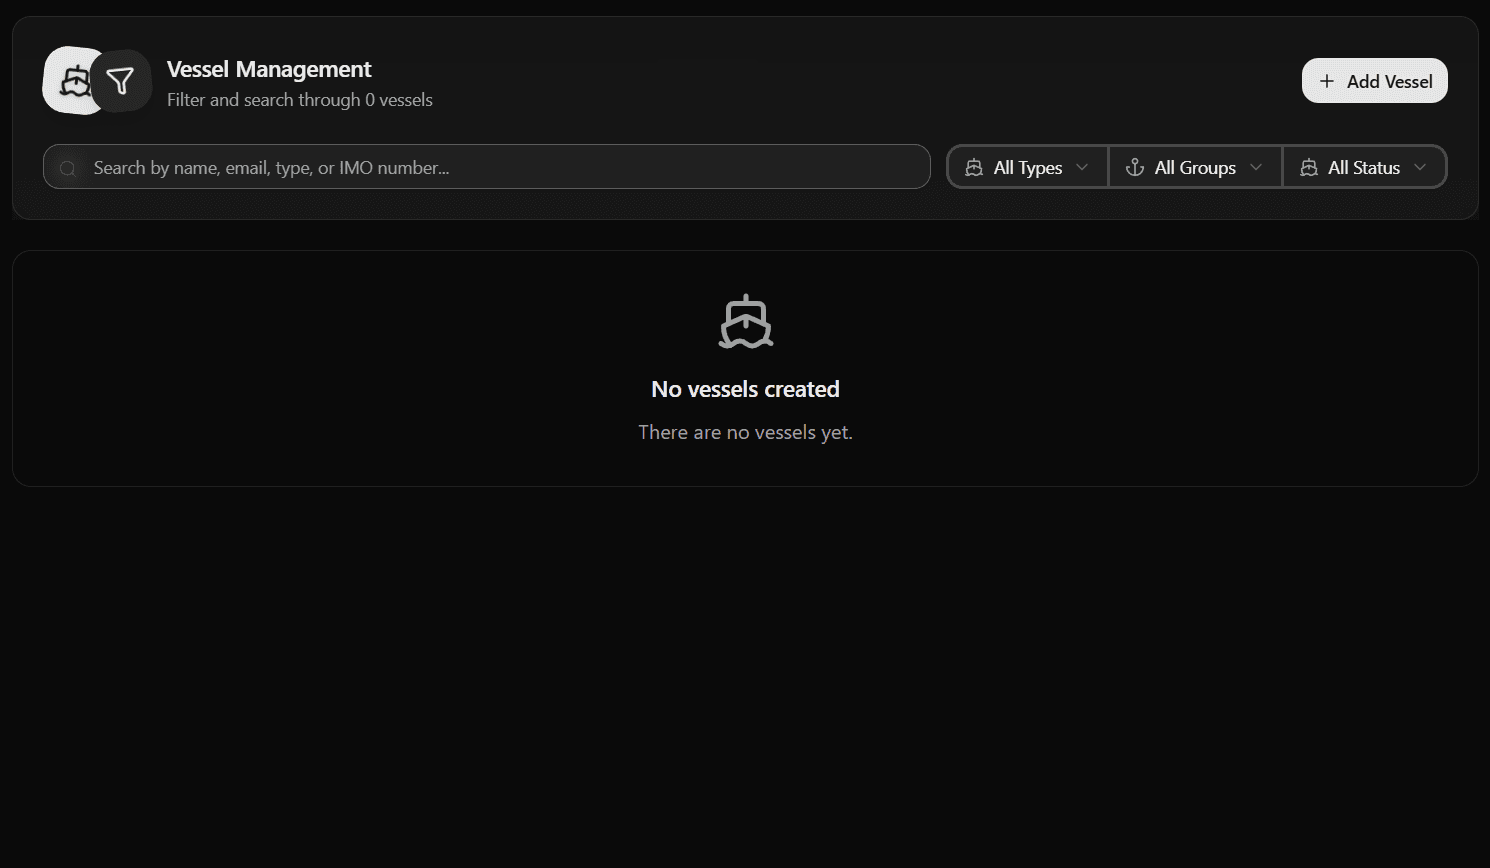Click the funnel filter icon in the header
The image size is (1490, 868).
coord(121,81)
